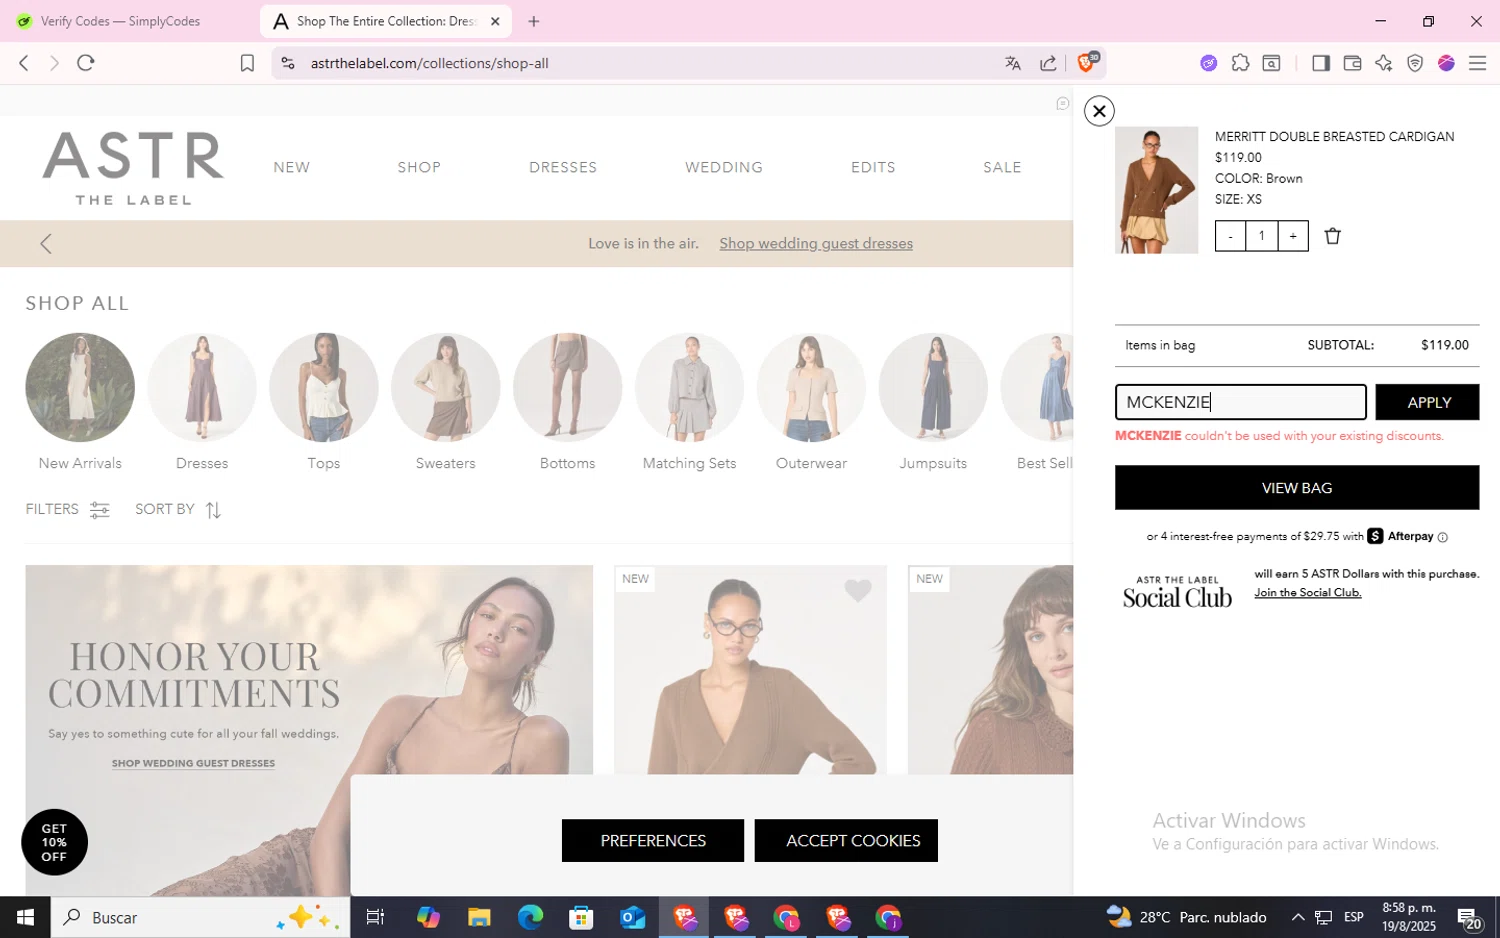This screenshot has width=1500, height=938.
Task: Select the Jumpsuits category circle
Action: (933, 388)
